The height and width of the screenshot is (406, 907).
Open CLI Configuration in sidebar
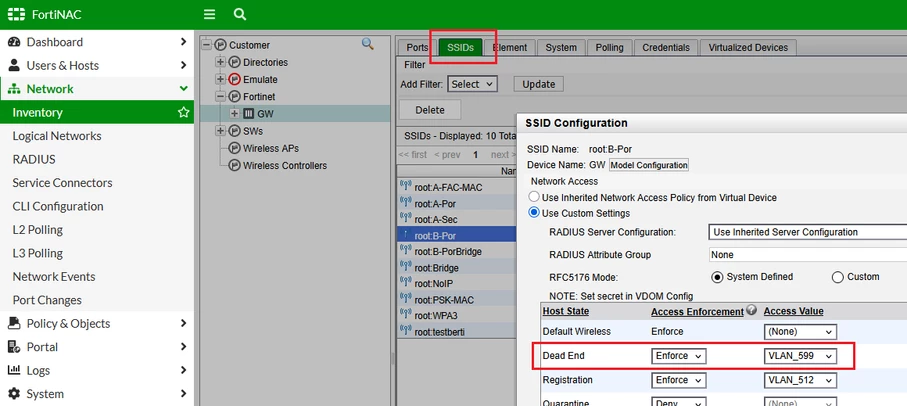click(x=58, y=206)
